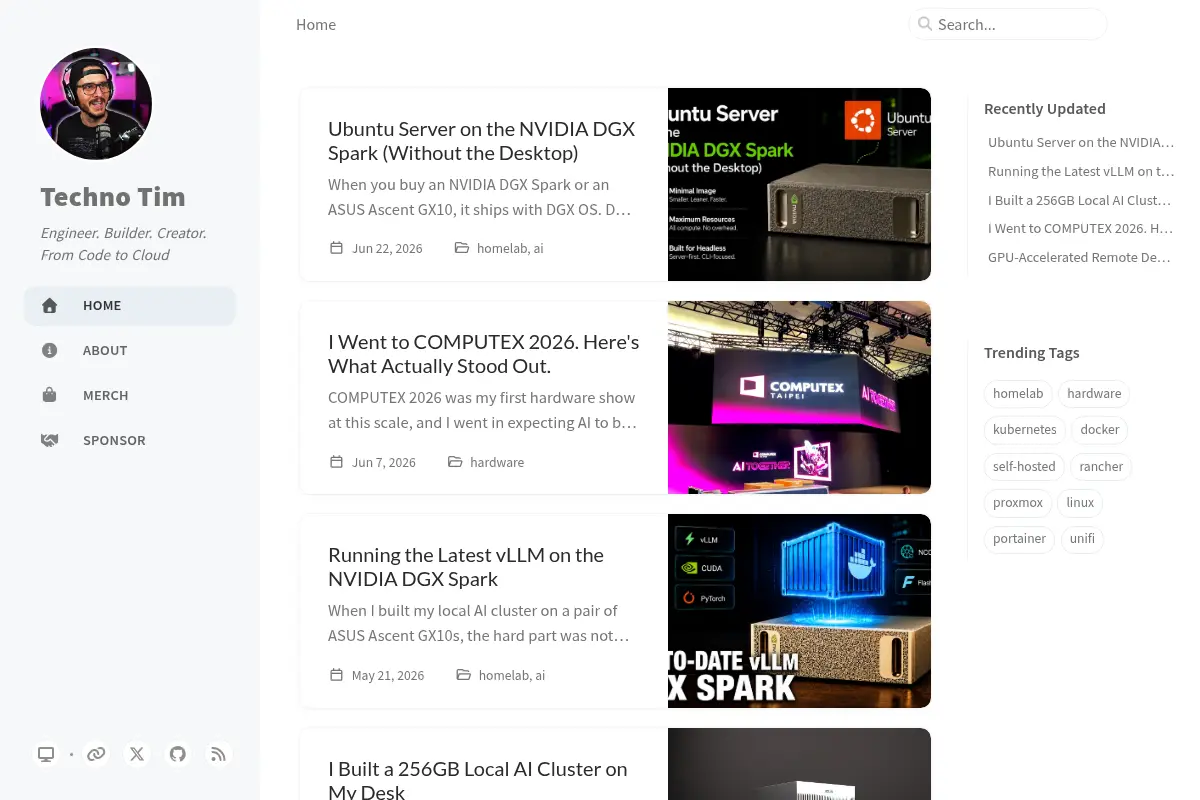
Task: Open the GitHub profile icon
Action: (178, 754)
